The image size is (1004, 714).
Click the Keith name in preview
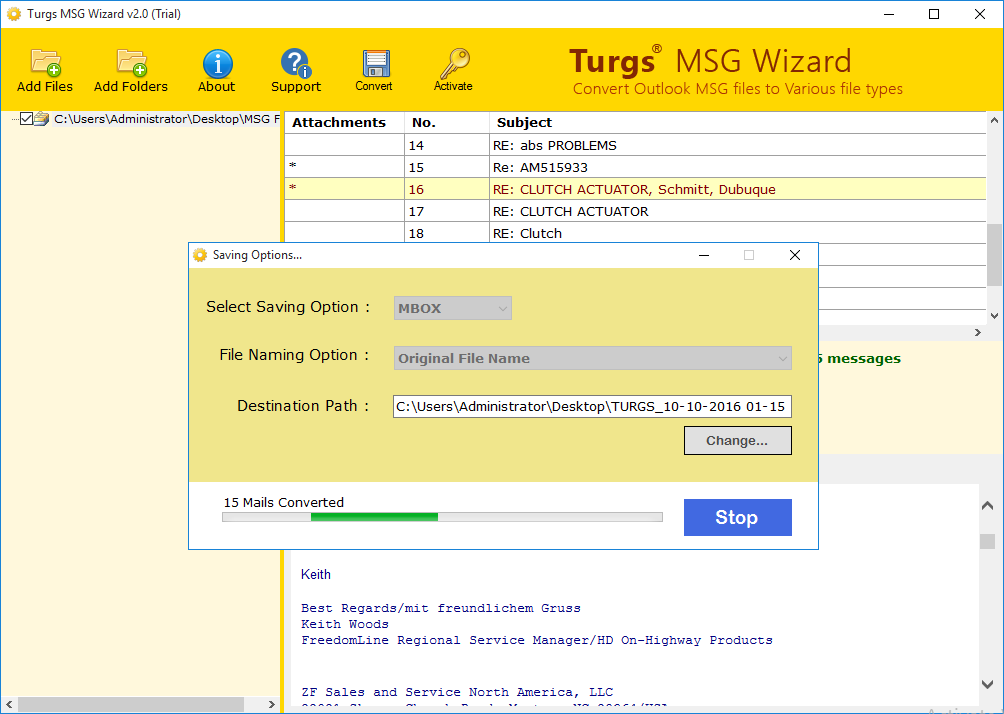(x=316, y=574)
